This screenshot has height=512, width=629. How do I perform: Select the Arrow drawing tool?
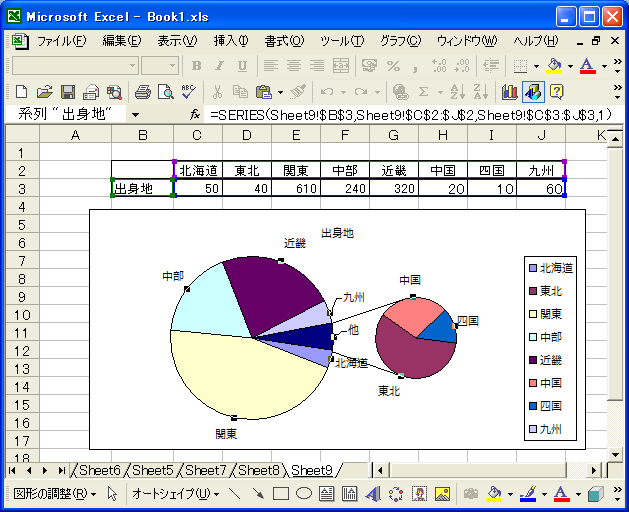coord(258,494)
